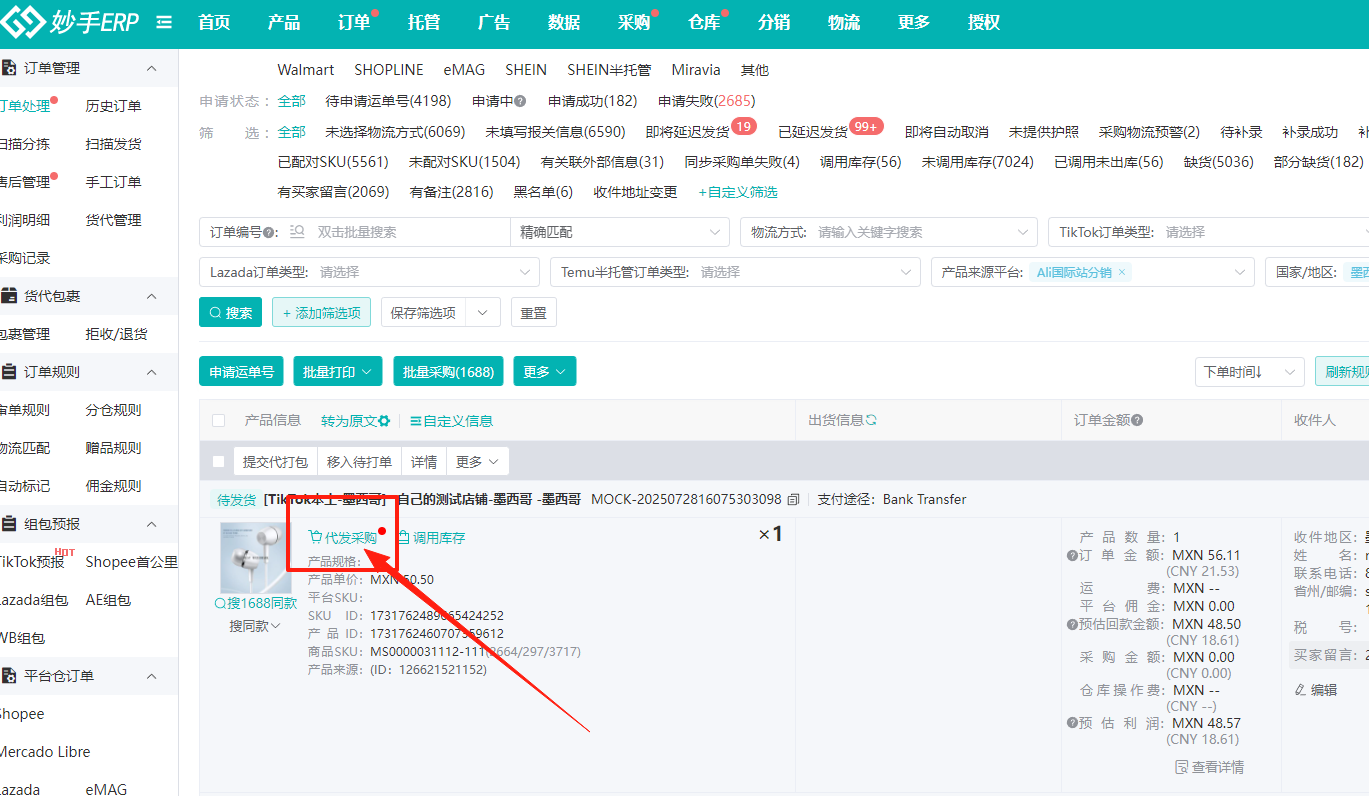Click the 货代包裹 section icon in sidebar
The image size is (1369, 796).
point(8,296)
